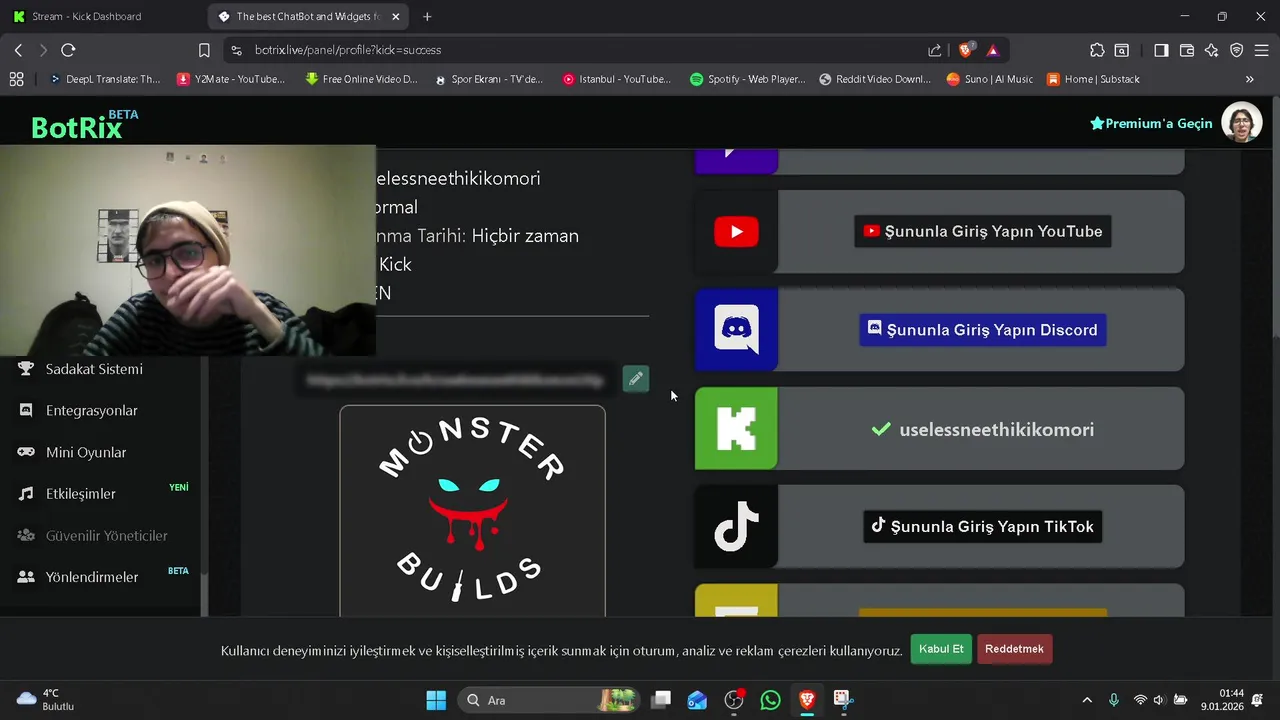Reload the page
Image resolution: width=1280 pixels, height=720 pixels.
click(x=68, y=50)
